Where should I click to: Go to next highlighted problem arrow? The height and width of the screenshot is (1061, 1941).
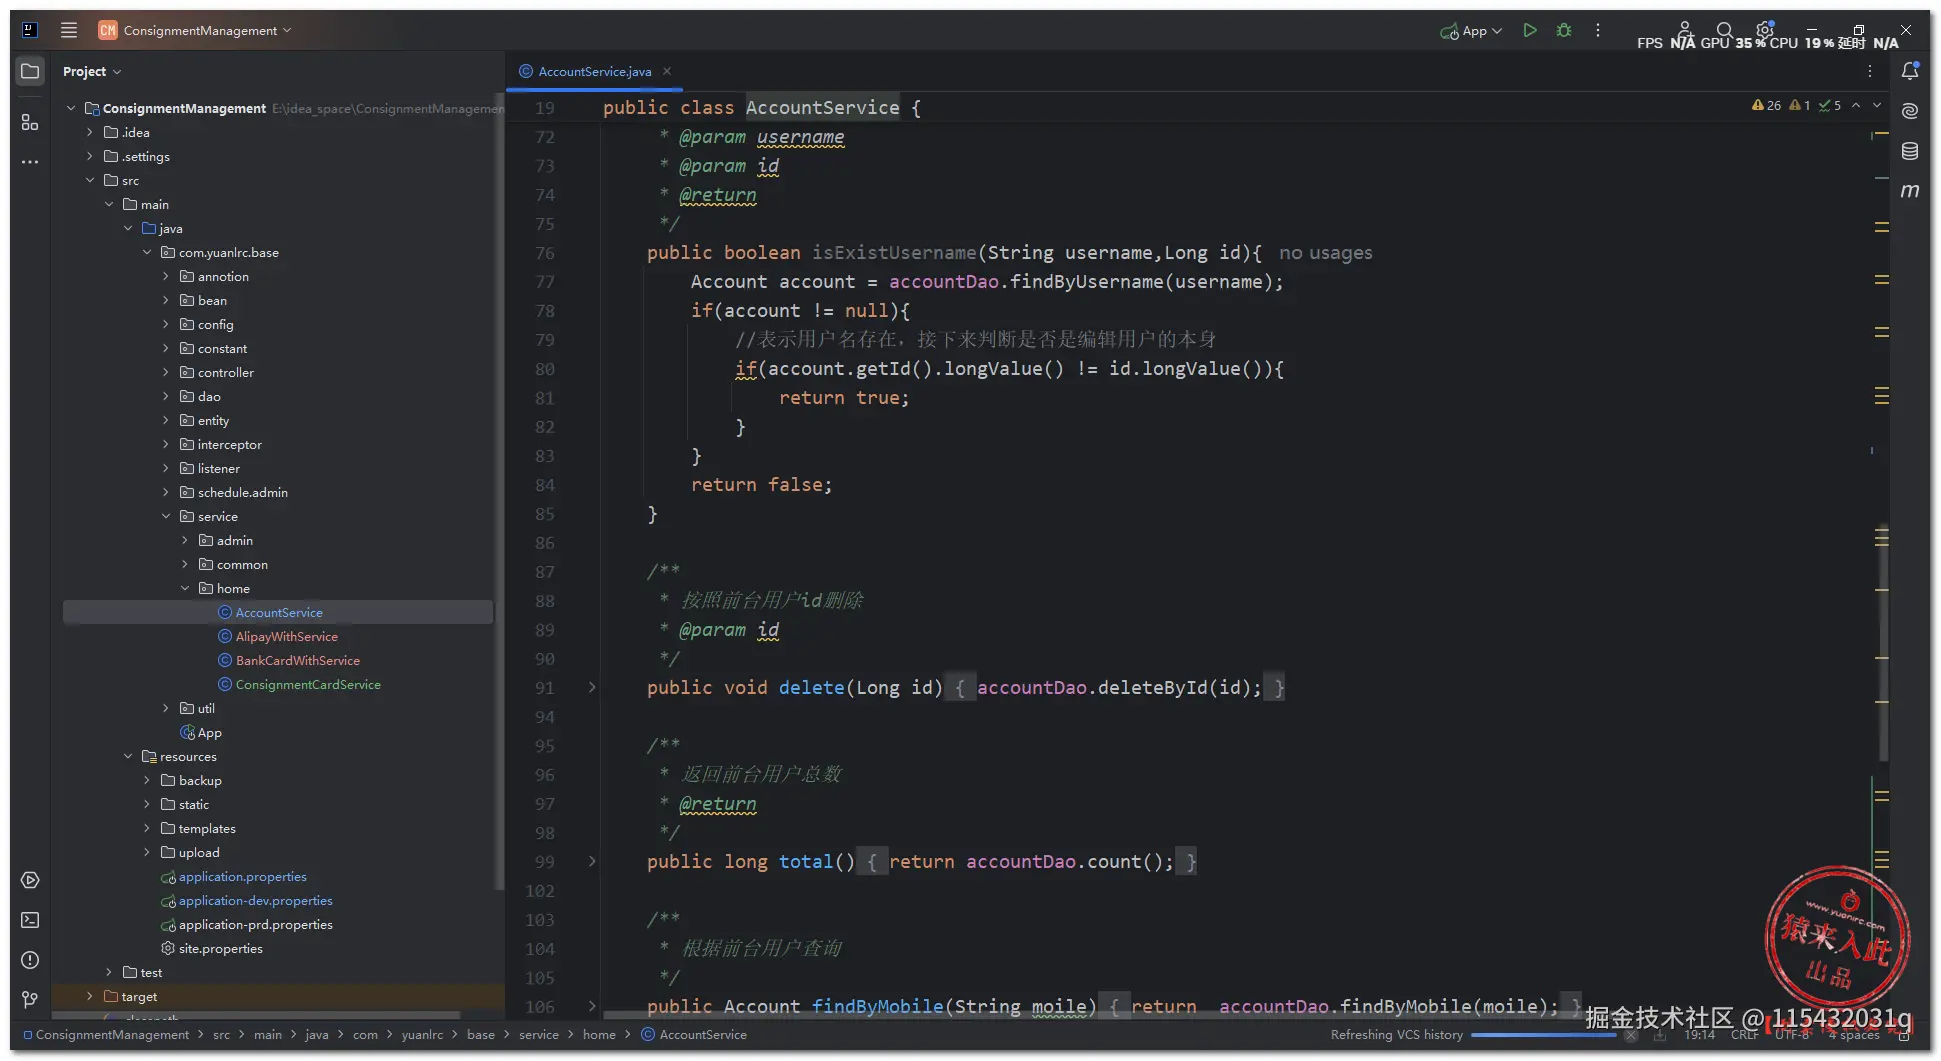pos(1877,105)
